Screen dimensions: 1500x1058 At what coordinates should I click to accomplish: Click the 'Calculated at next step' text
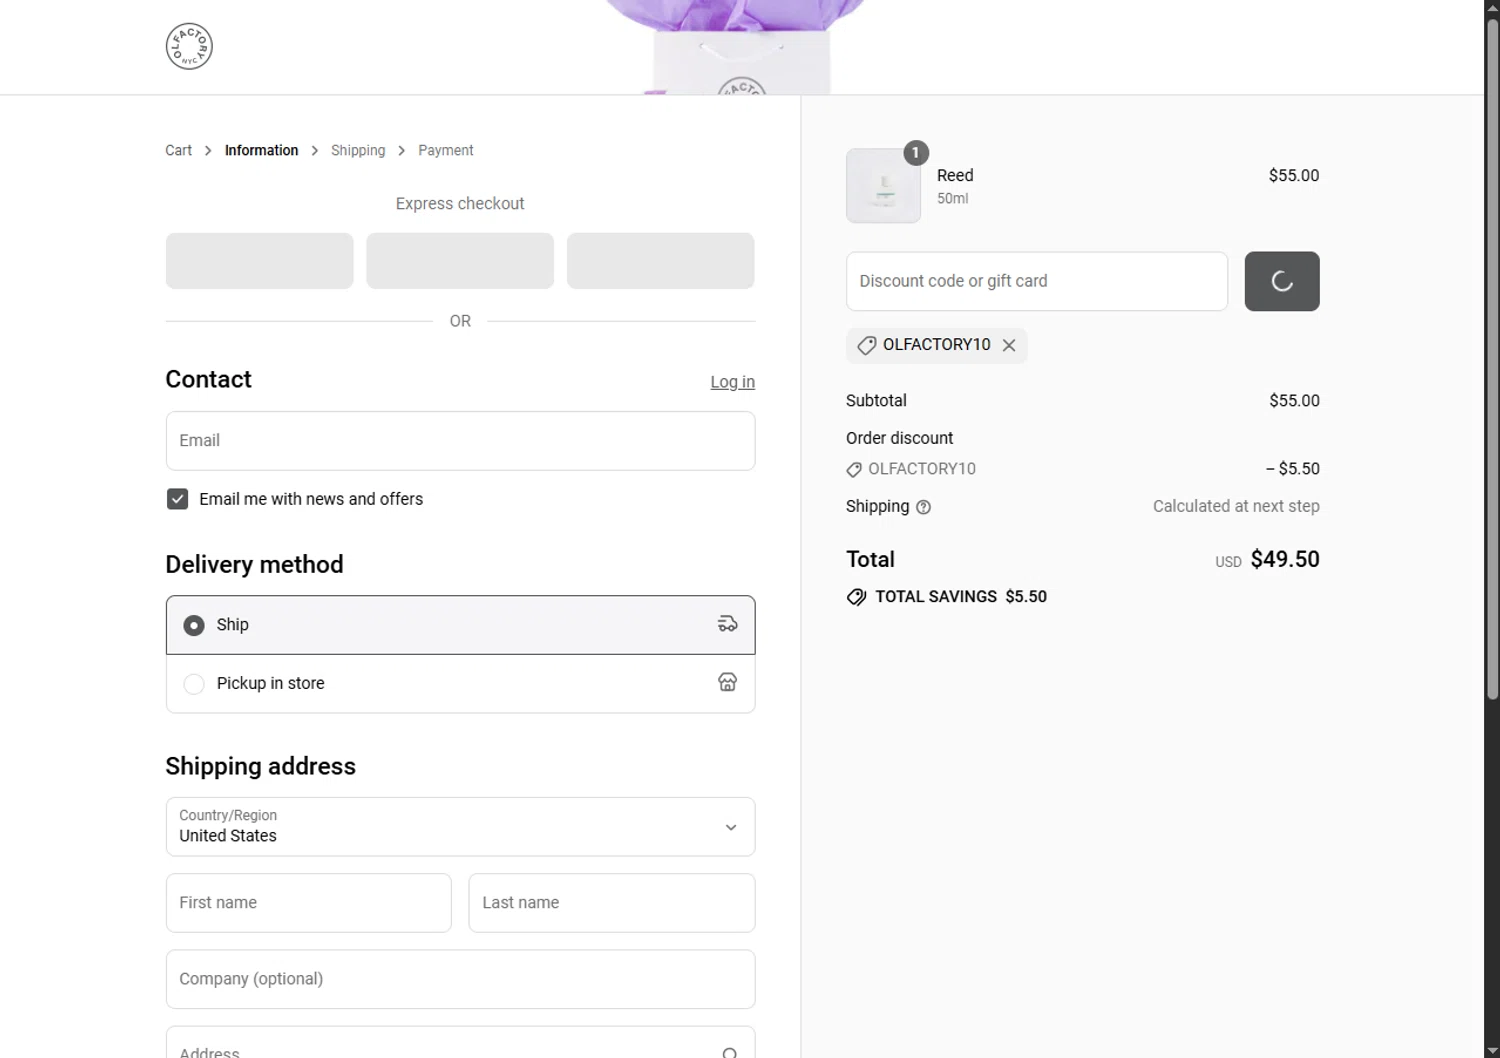pos(1236,506)
